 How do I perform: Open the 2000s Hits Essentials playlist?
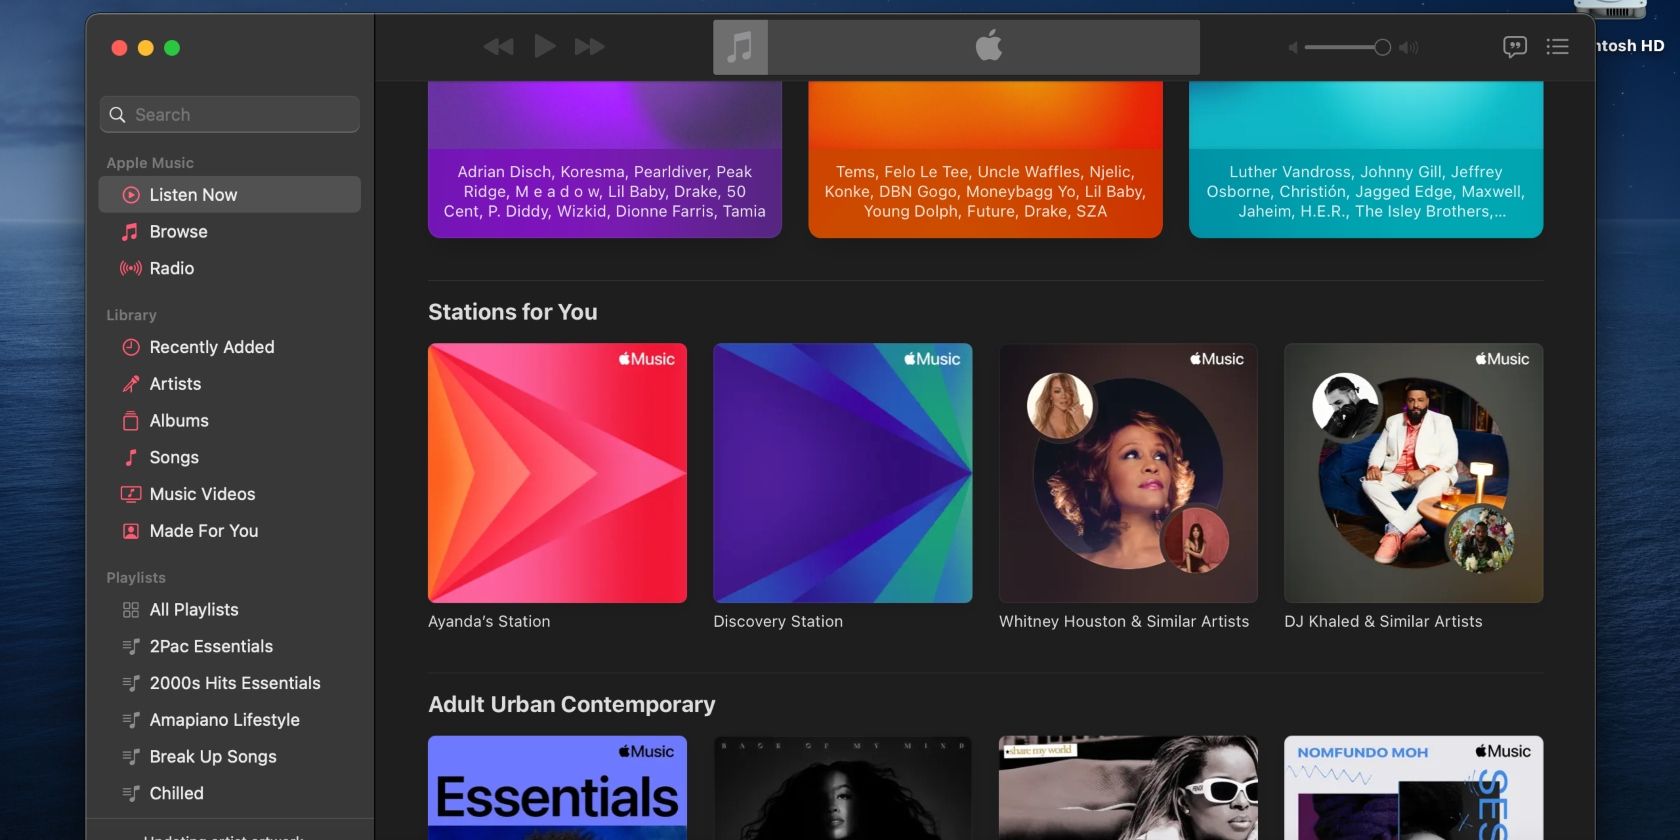[x=230, y=683]
